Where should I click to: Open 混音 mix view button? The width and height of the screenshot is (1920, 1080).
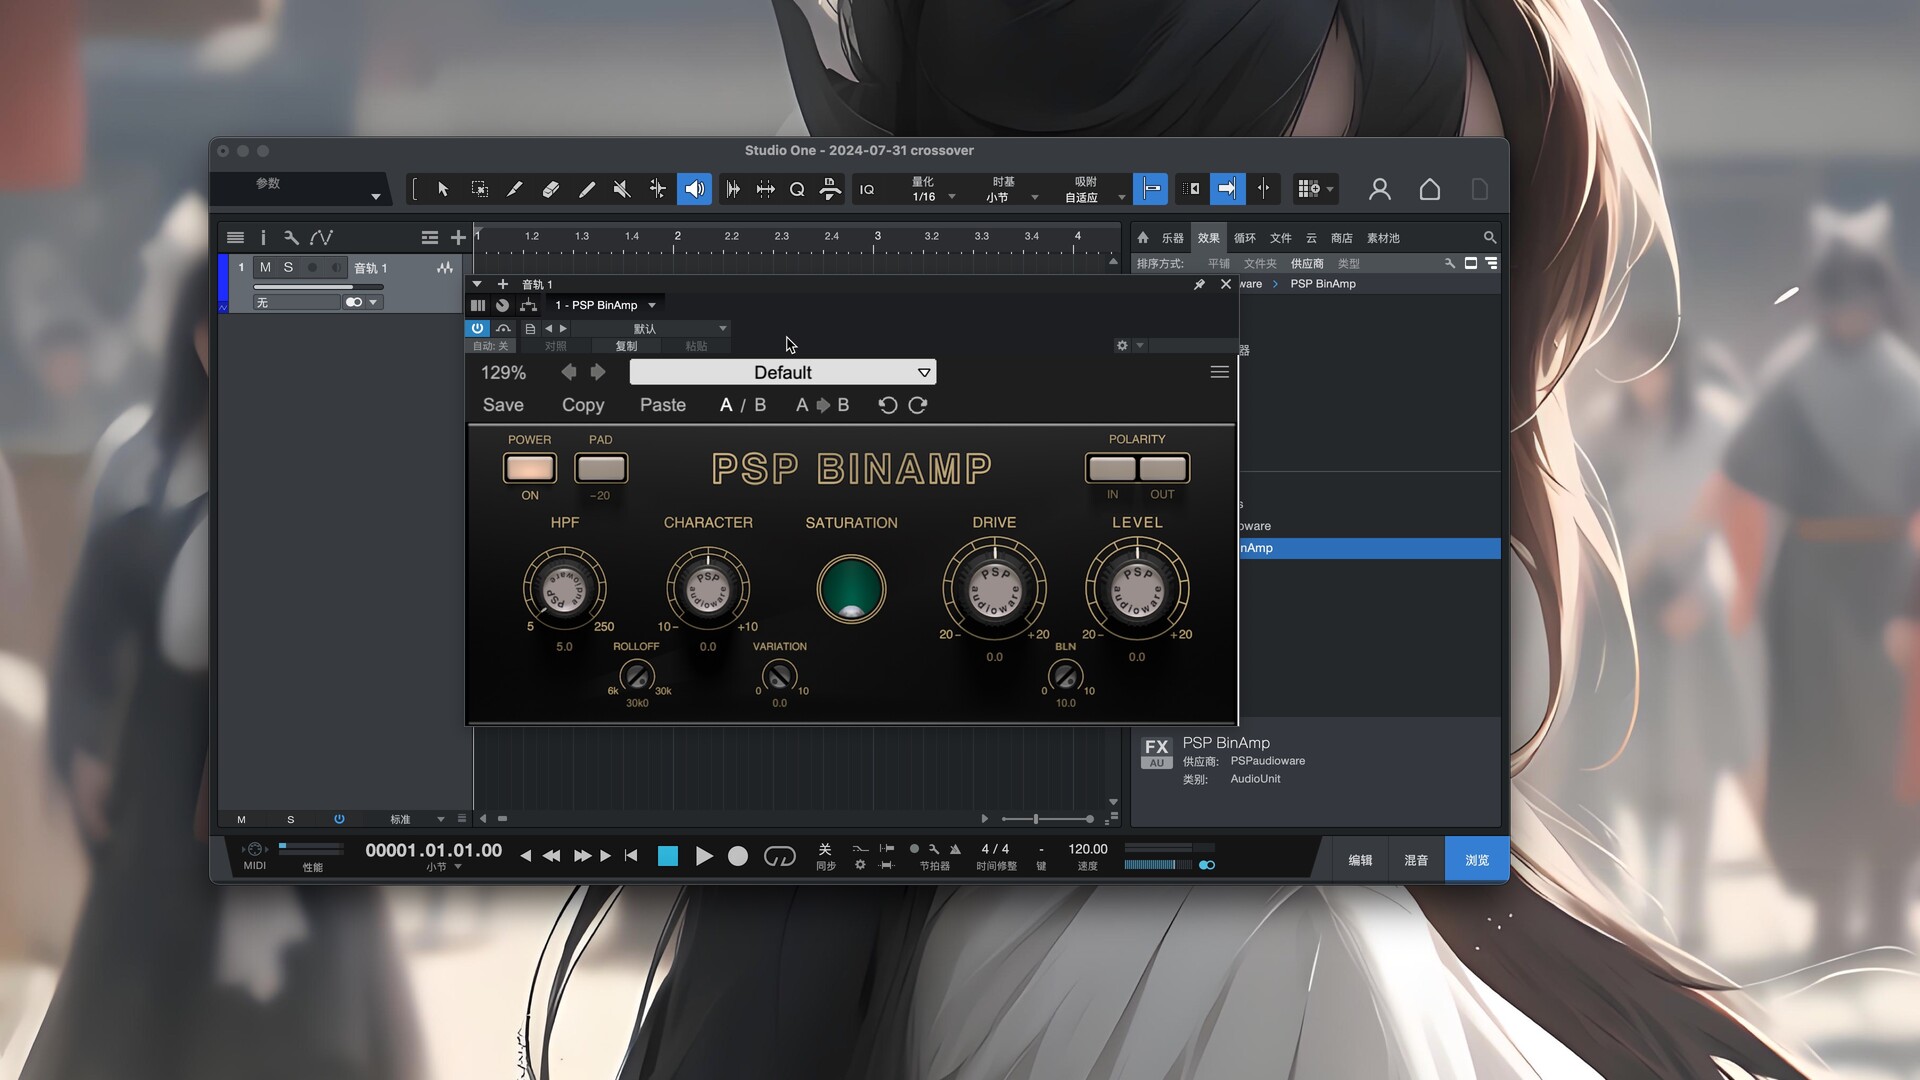coord(1416,860)
